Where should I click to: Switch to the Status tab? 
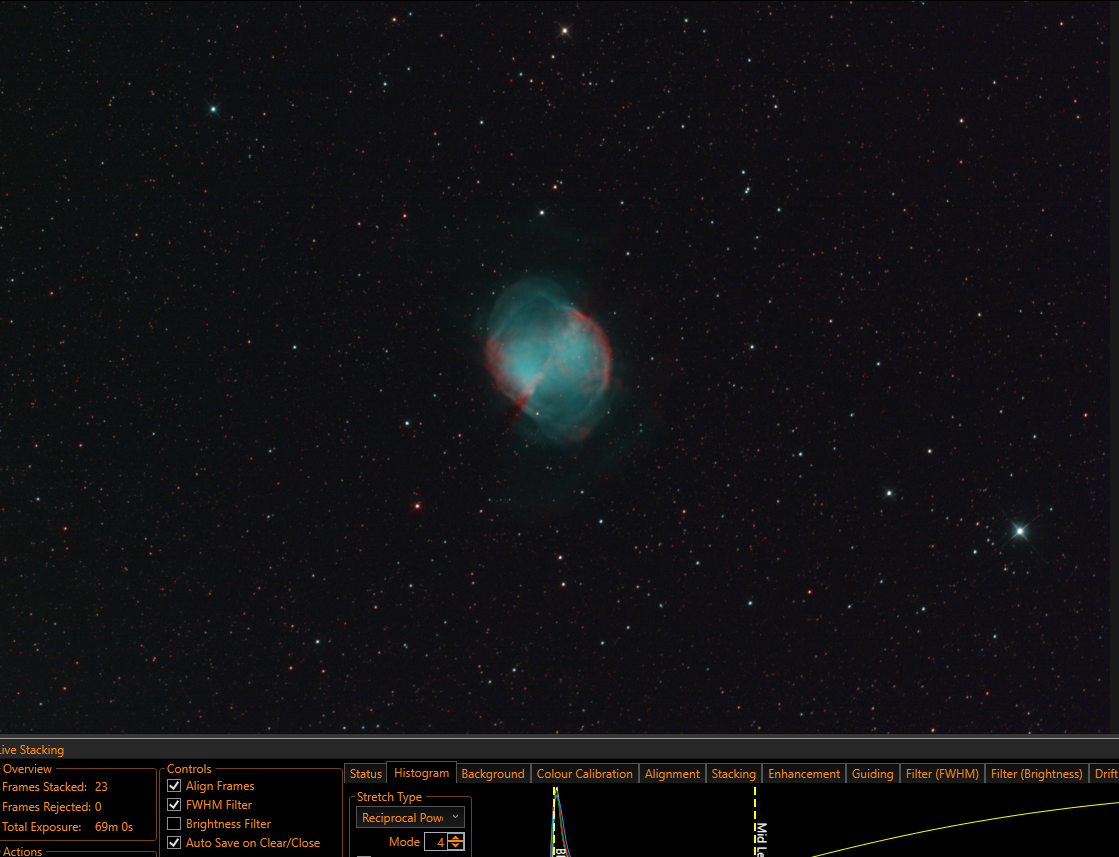[x=365, y=774]
